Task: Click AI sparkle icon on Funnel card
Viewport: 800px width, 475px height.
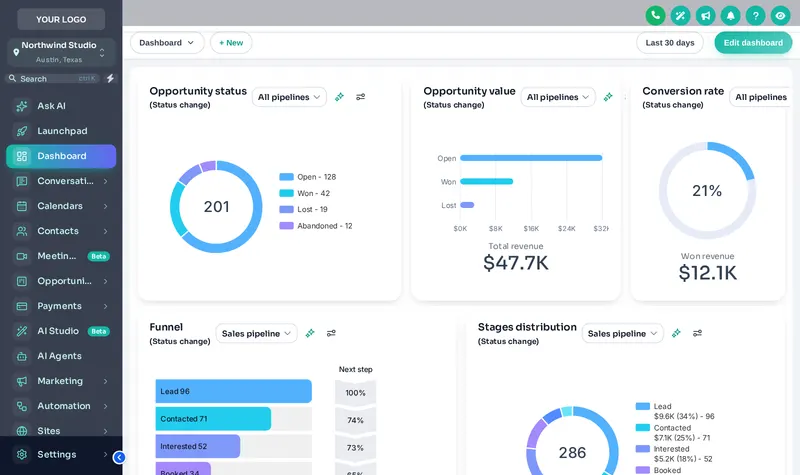Action: pyautogui.click(x=310, y=333)
